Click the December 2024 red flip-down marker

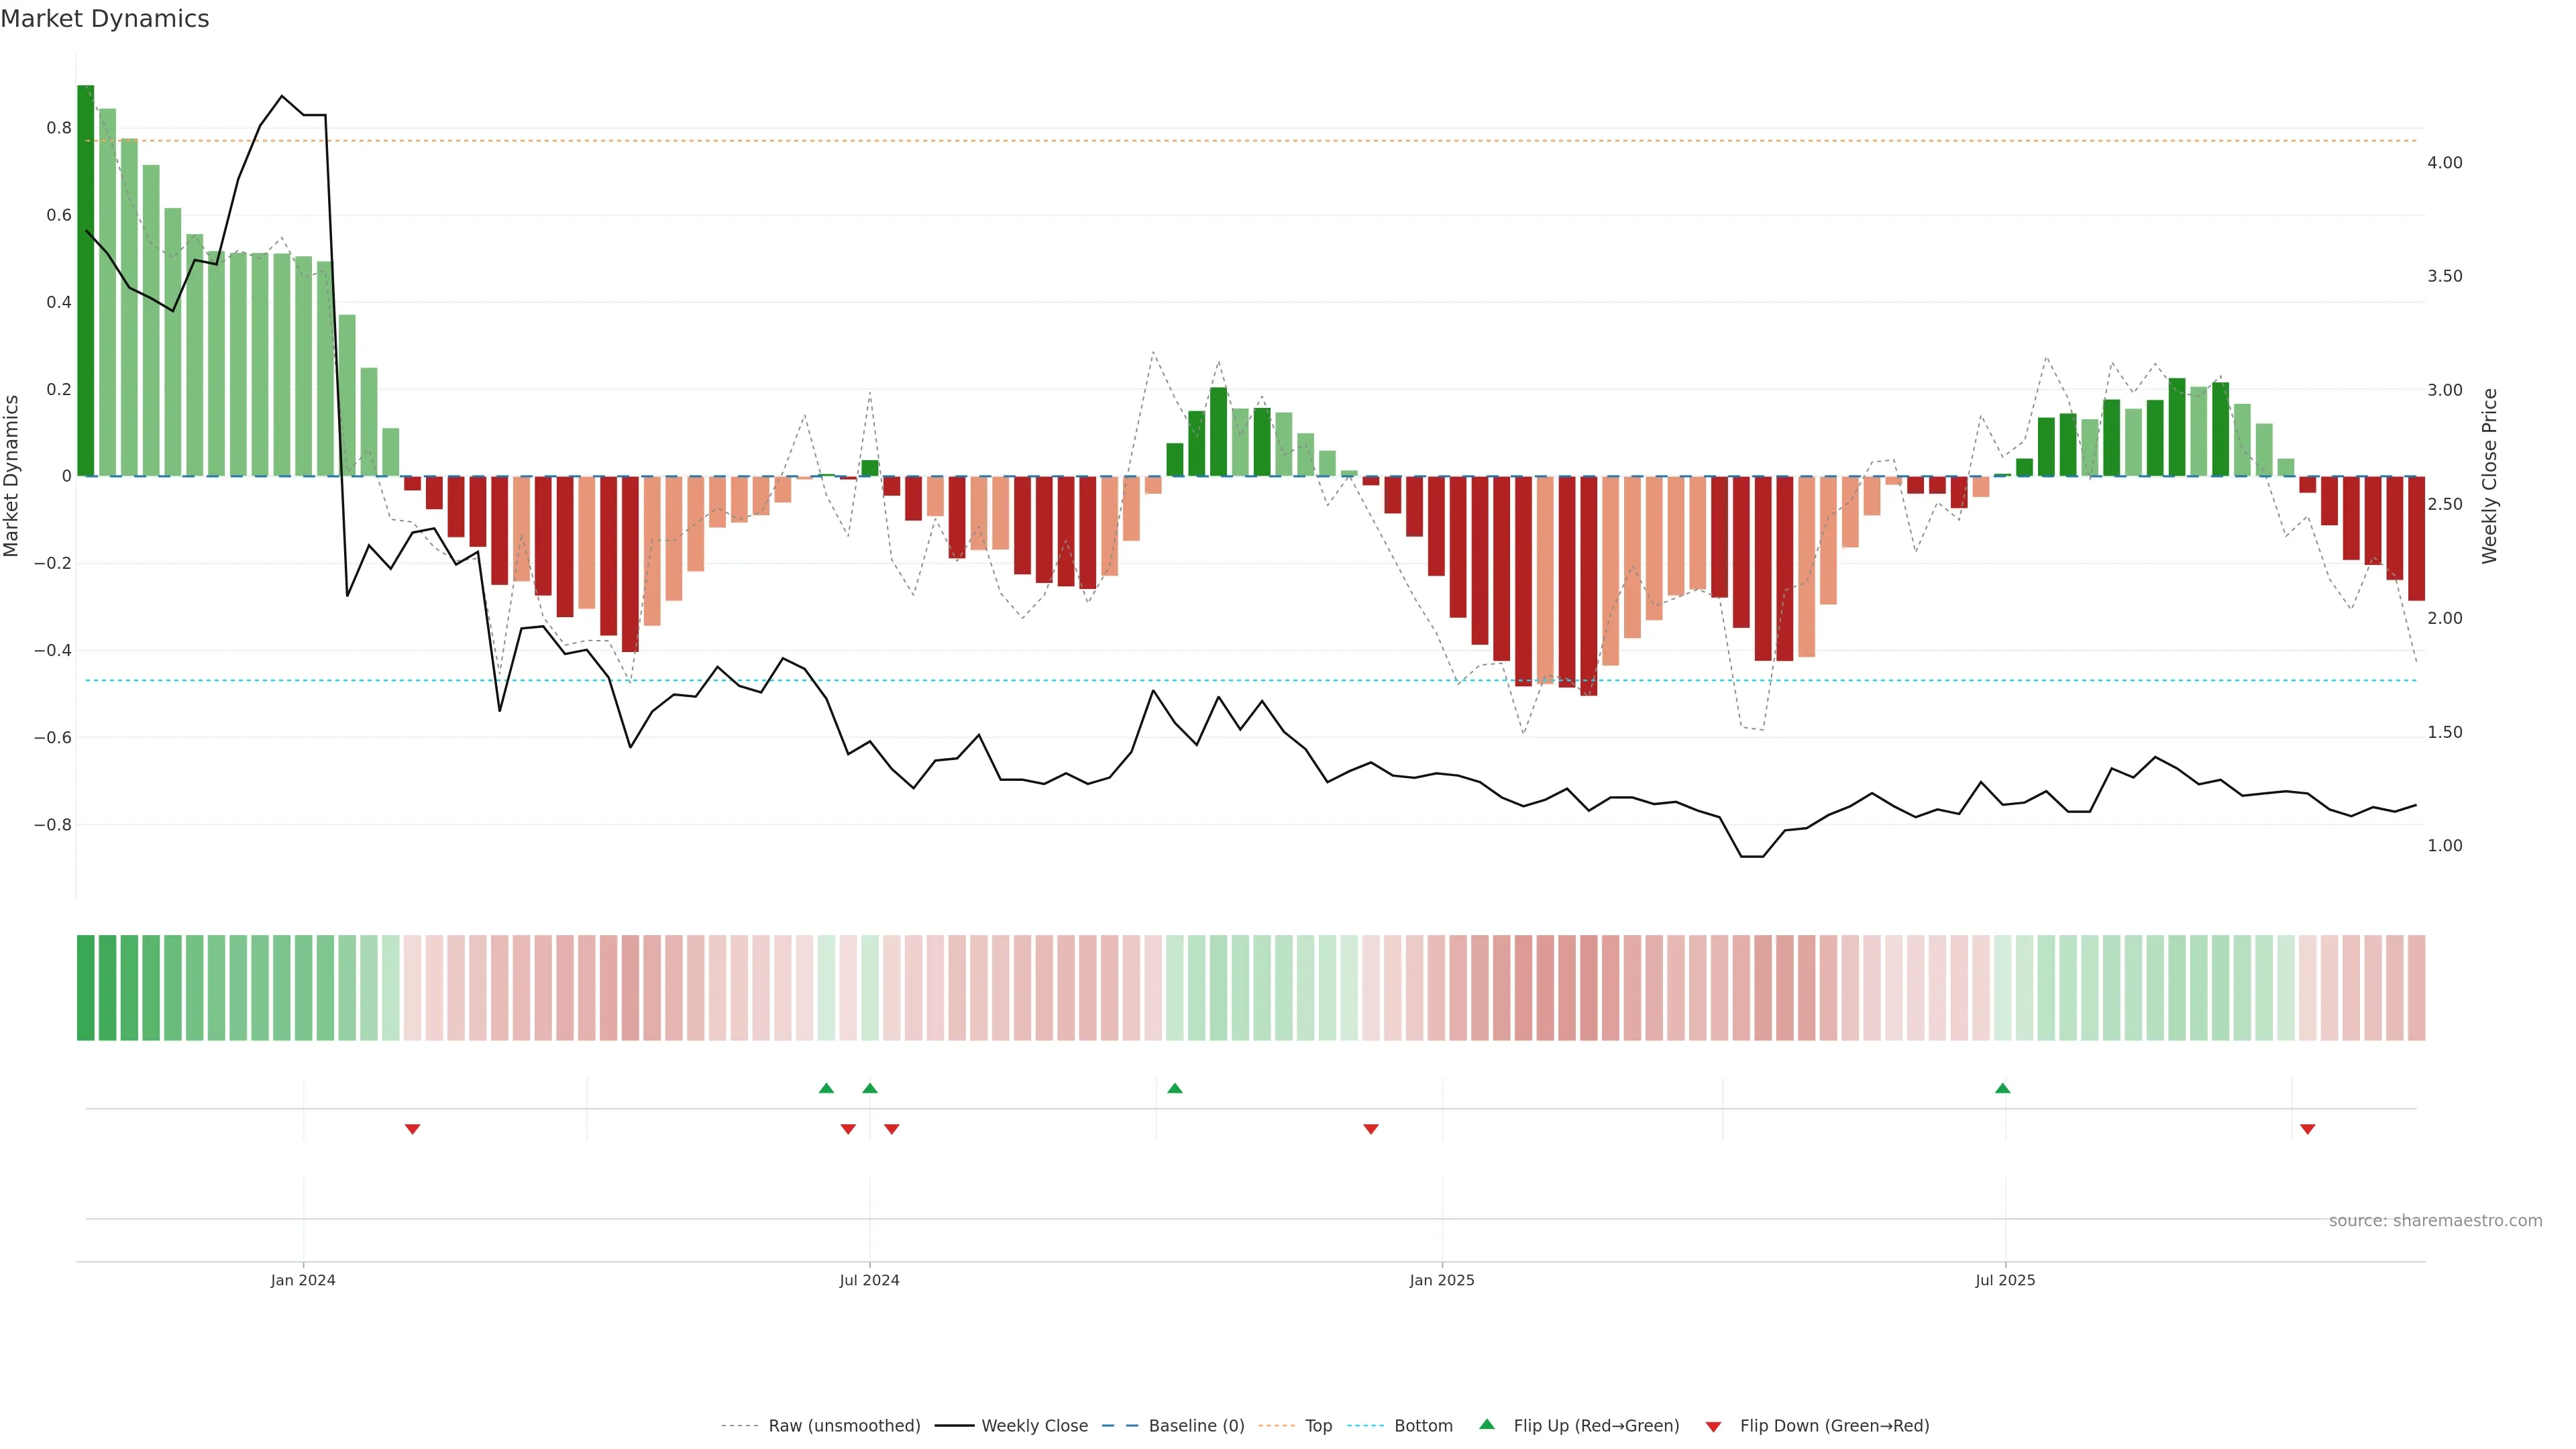pos(1371,1129)
